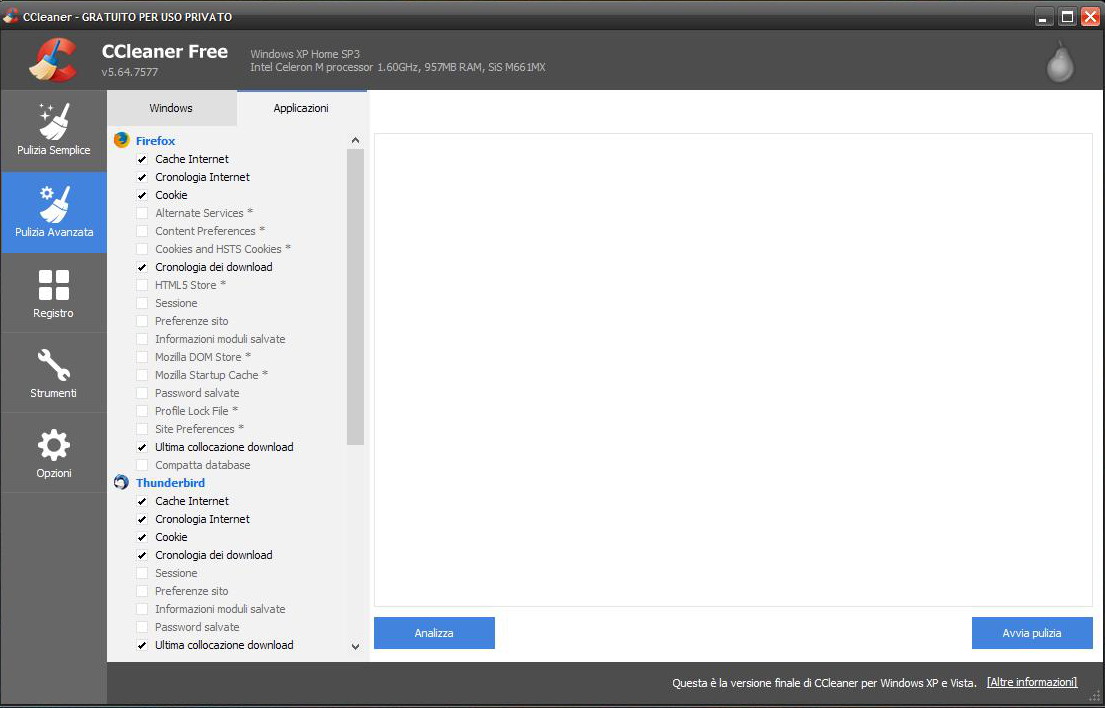The height and width of the screenshot is (708, 1105).
Task: Click the CCleaner logo in header
Action: [x=53, y=60]
